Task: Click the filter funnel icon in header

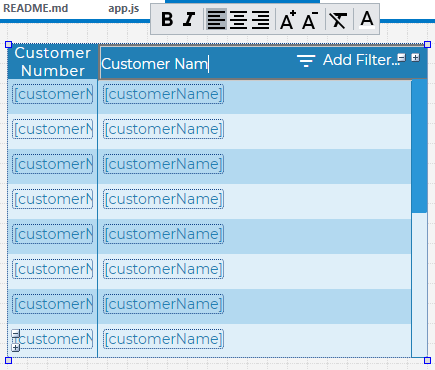Action: (x=306, y=61)
